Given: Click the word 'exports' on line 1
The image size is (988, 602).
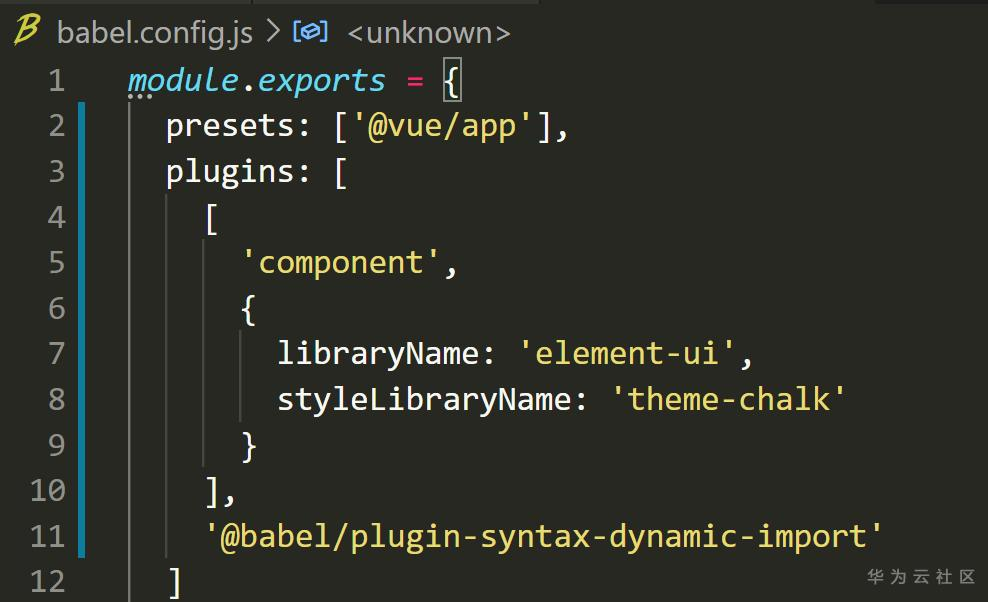Looking at the screenshot, I should click(x=321, y=82).
